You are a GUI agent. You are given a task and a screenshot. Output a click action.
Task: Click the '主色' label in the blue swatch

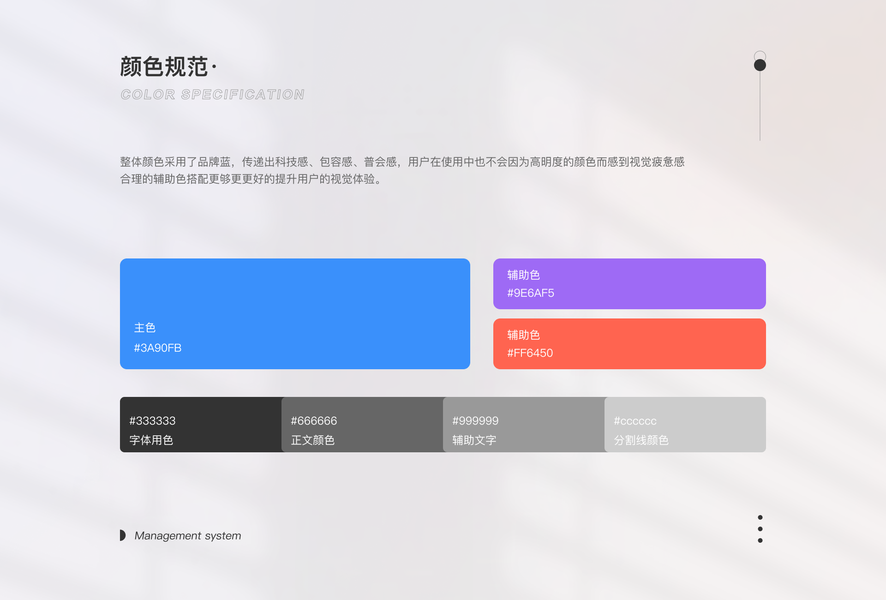pyautogui.click(x=145, y=328)
